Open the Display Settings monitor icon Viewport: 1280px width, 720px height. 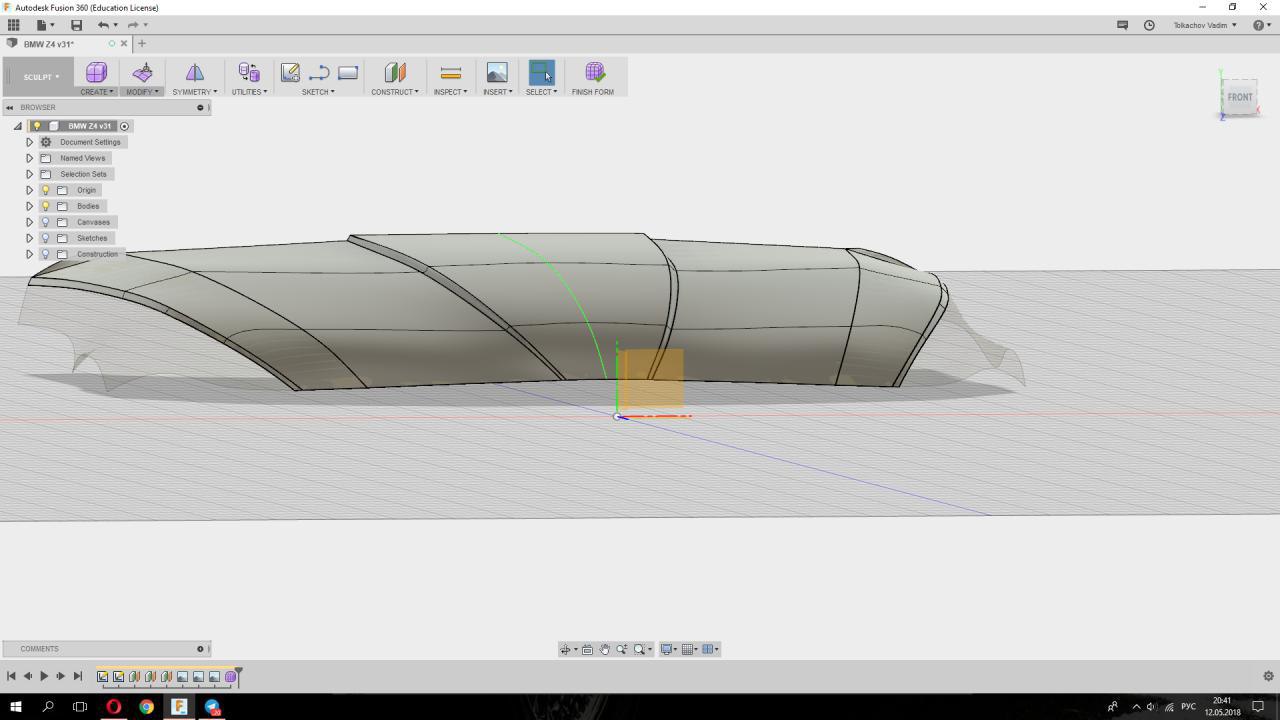pyautogui.click(x=666, y=649)
